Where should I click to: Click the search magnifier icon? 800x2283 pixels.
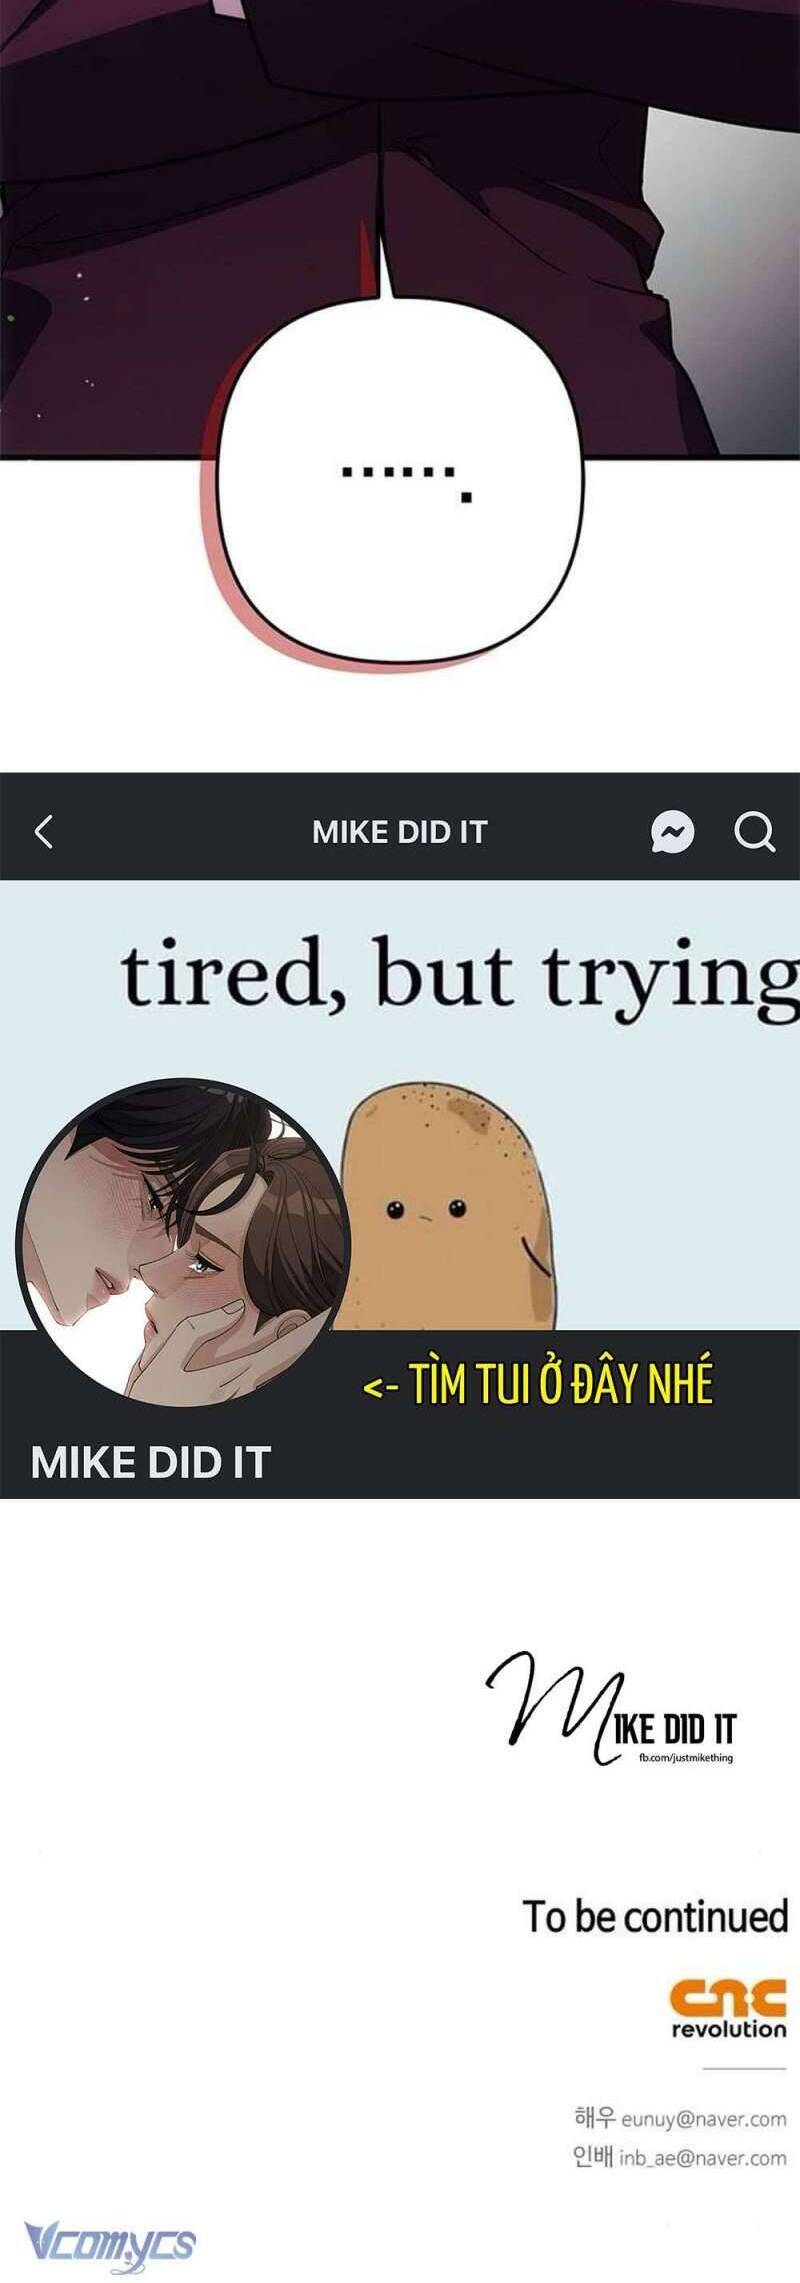click(x=754, y=831)
